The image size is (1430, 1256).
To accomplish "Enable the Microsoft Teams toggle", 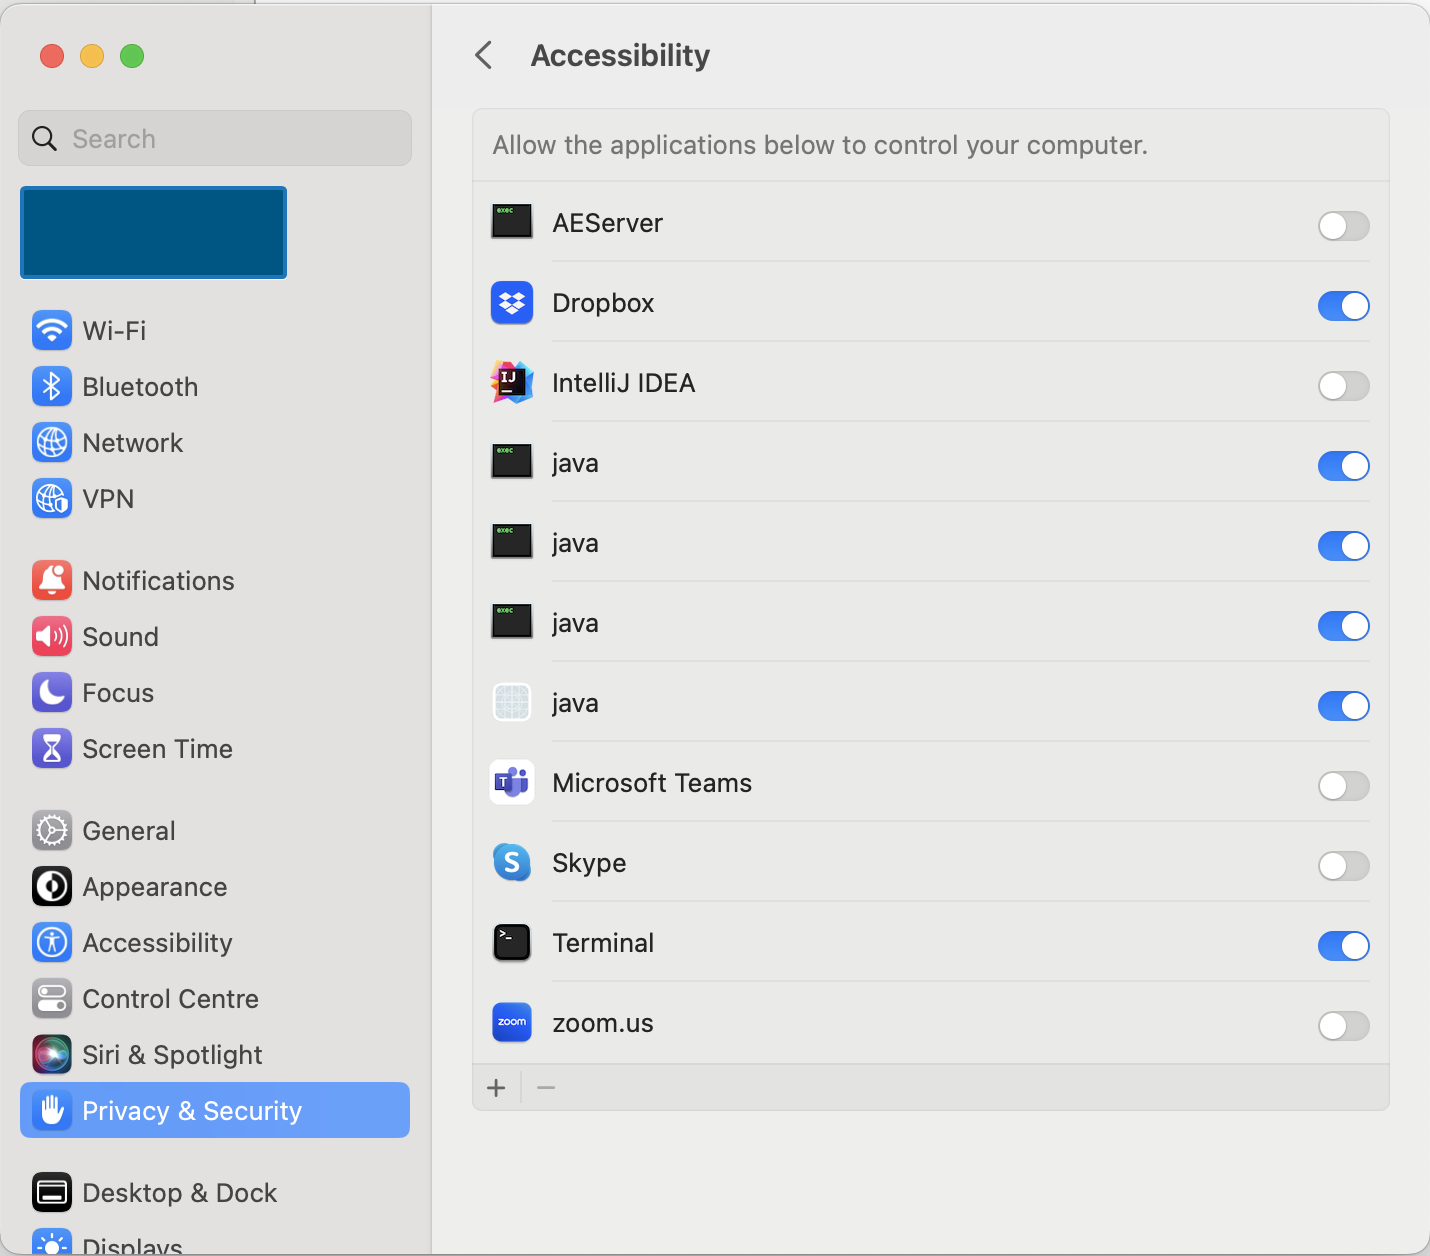I will pyautogui.click(x=1343, y=786).
